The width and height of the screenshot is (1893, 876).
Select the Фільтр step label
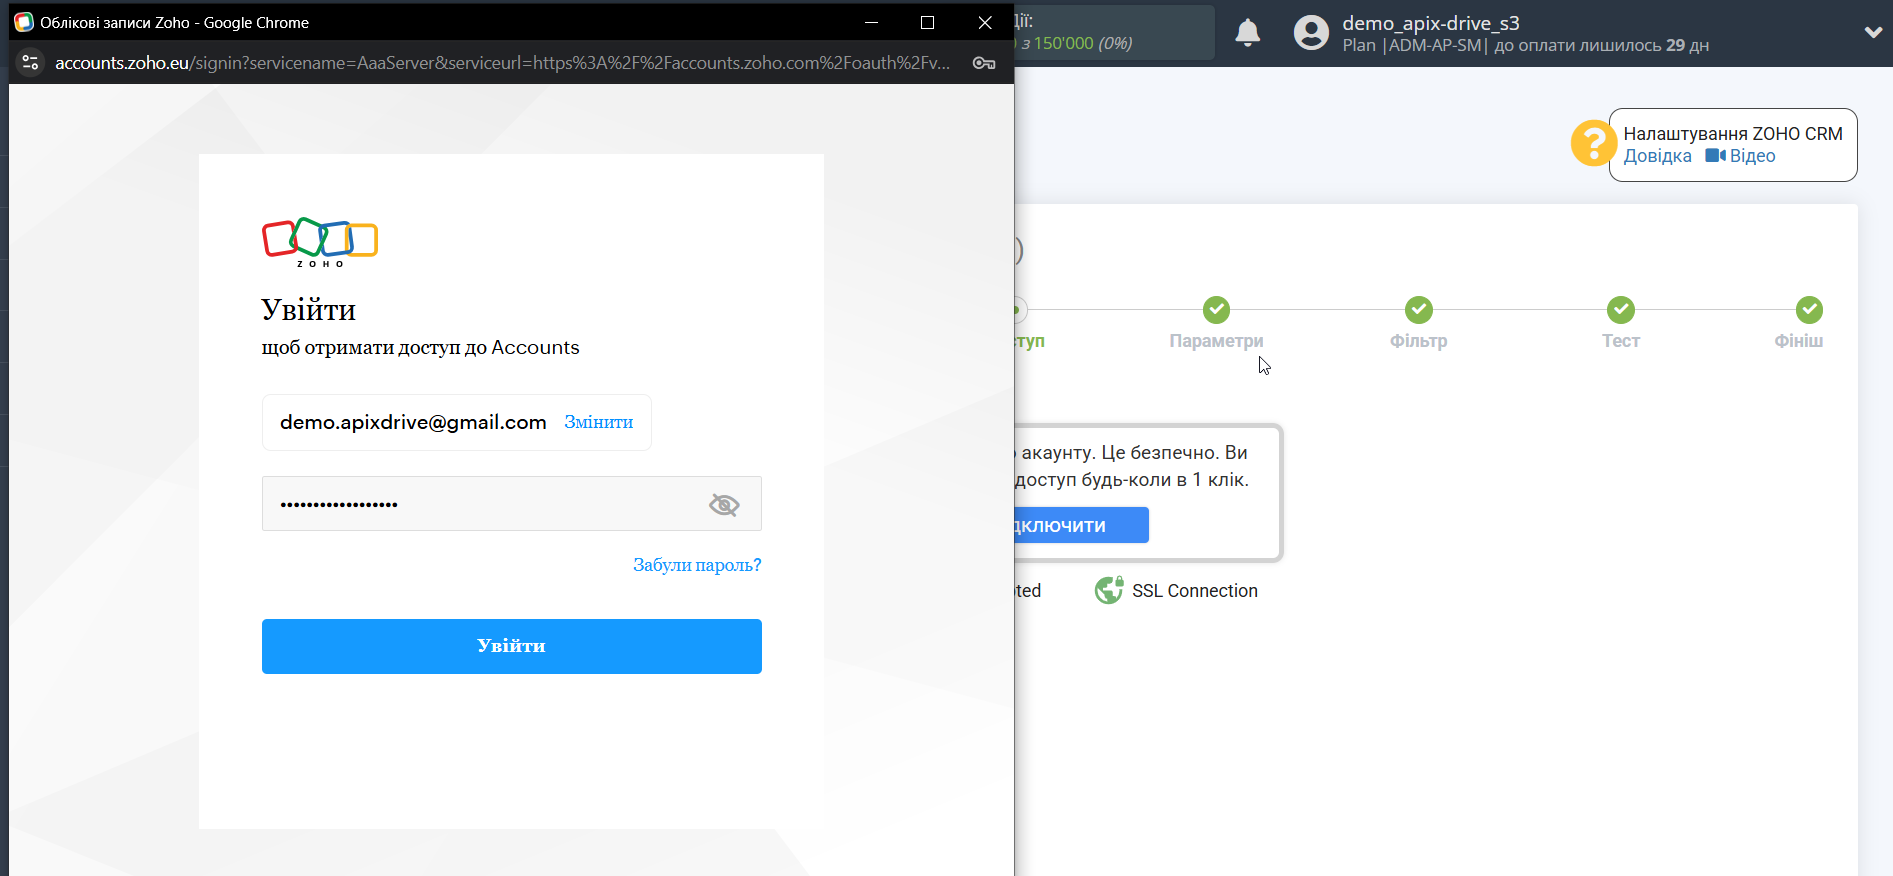coord(1418,341)
